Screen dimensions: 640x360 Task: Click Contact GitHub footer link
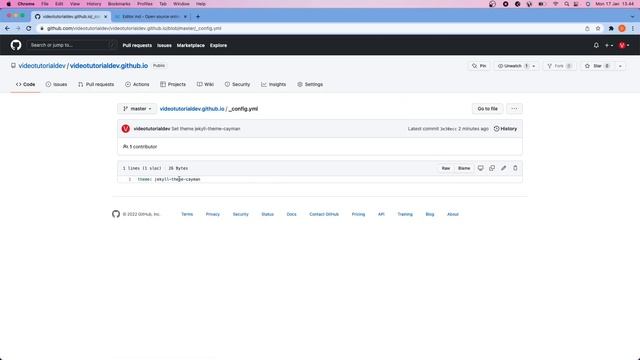(x=324, y=214)
